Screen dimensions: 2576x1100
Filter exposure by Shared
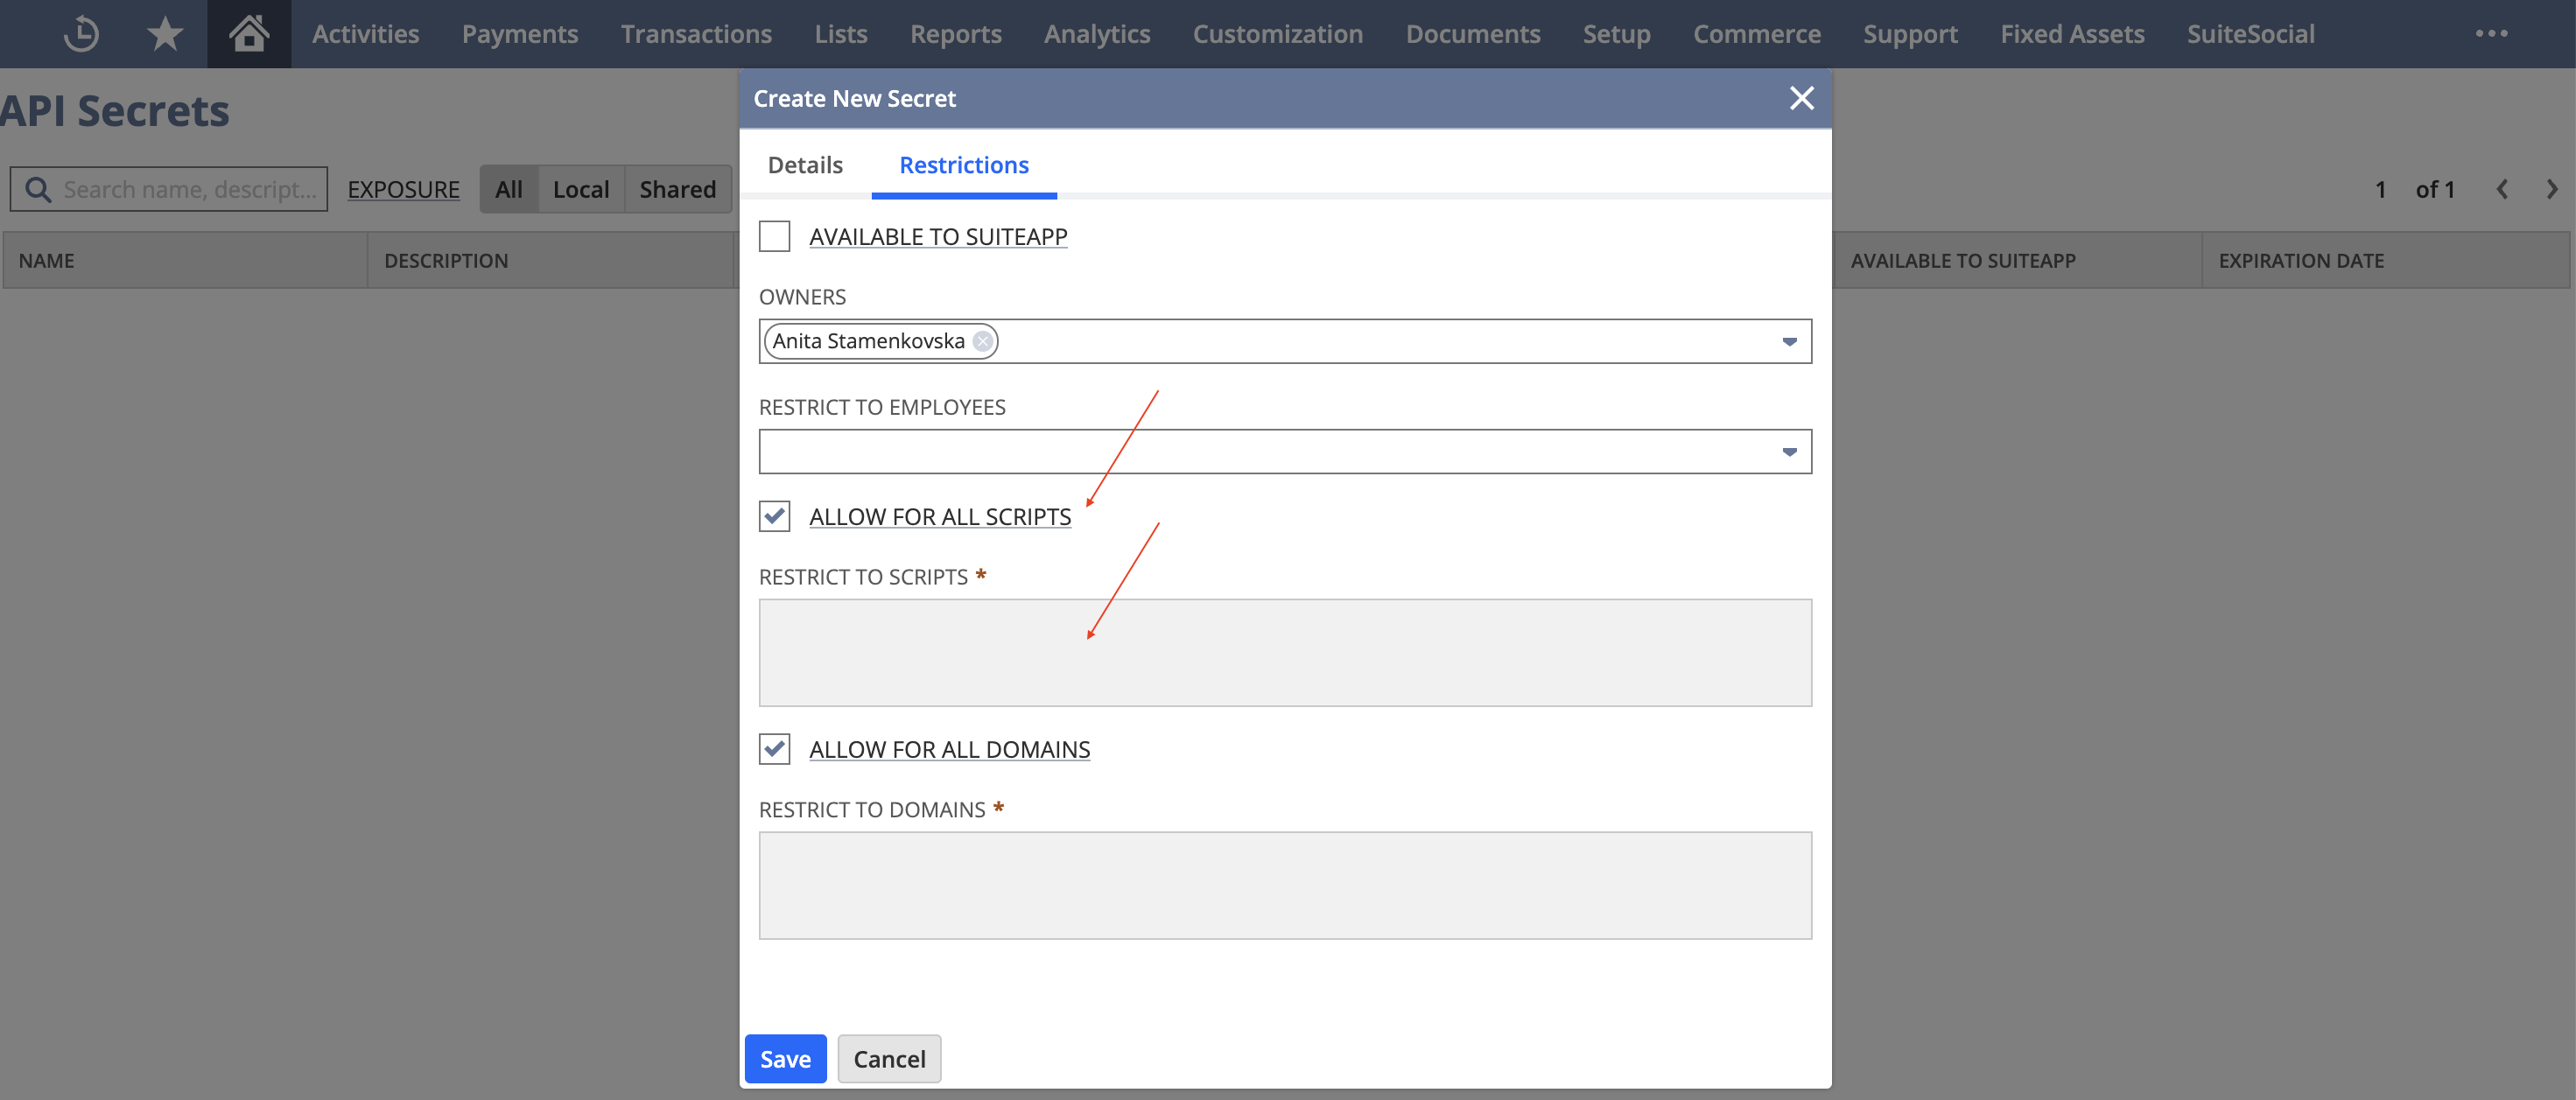[x=678, y=189]
